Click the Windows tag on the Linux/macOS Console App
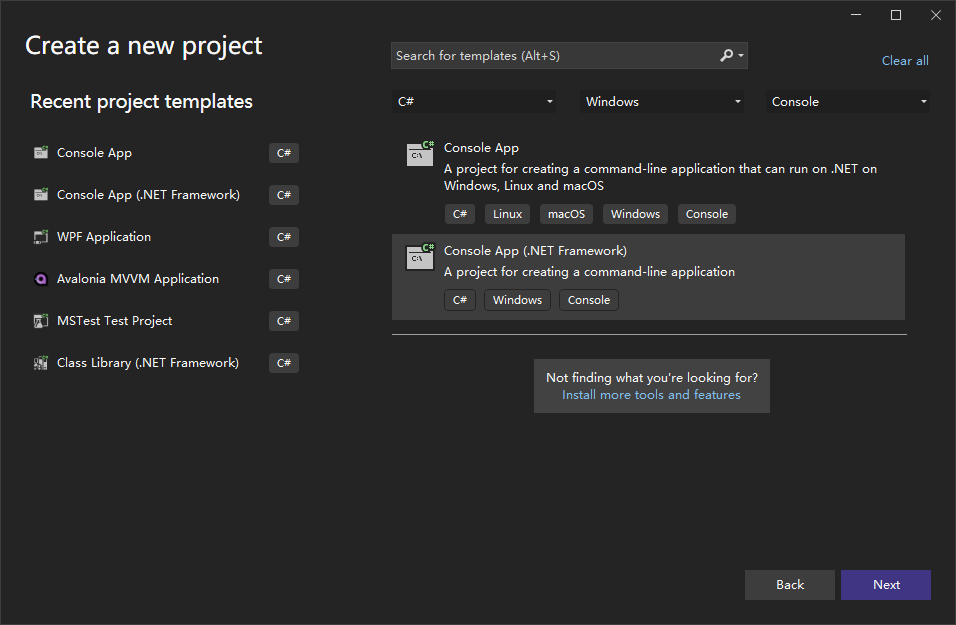Image resolution: width=956 pixels, height=625 pixels. click(x=635, y=214)
